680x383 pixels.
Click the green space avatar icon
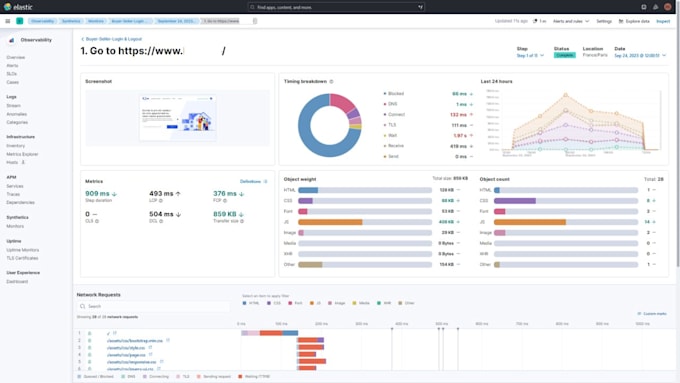point(20,21)
